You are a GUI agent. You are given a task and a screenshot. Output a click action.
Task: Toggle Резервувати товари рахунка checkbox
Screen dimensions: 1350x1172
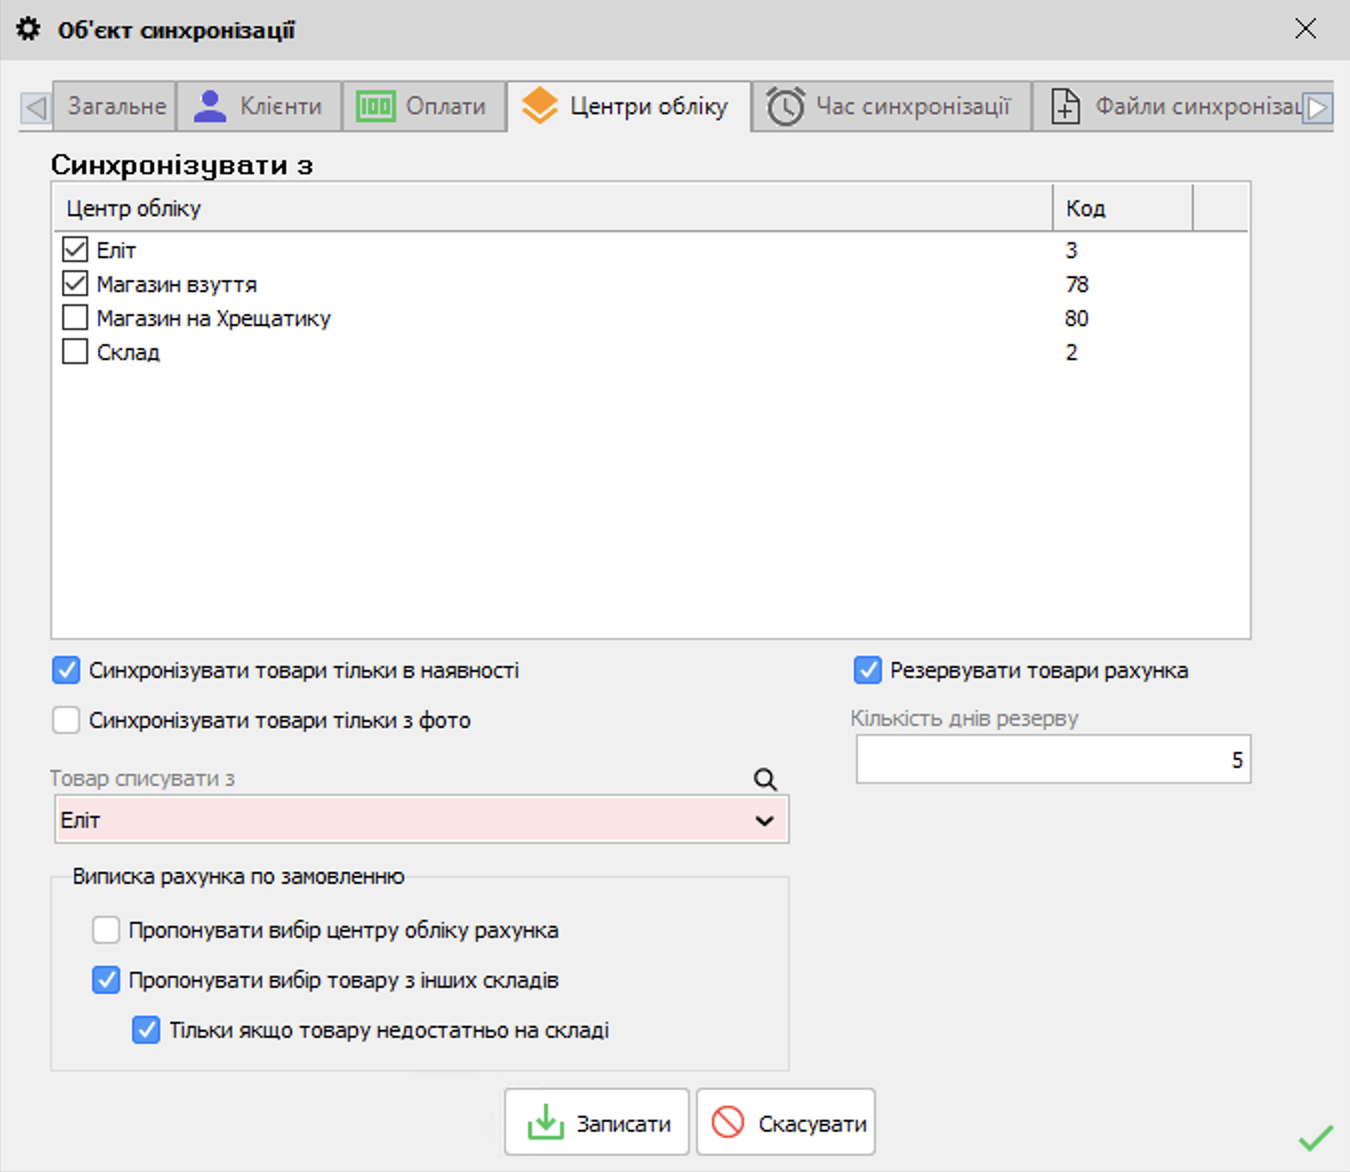point(867,670)
